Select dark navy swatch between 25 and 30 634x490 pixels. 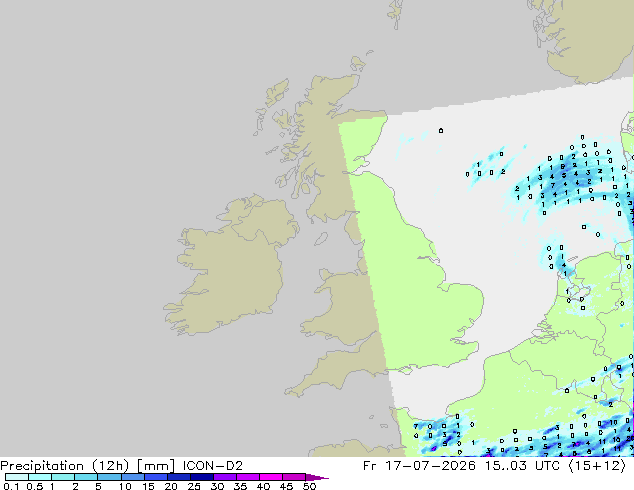click(202, 477)
